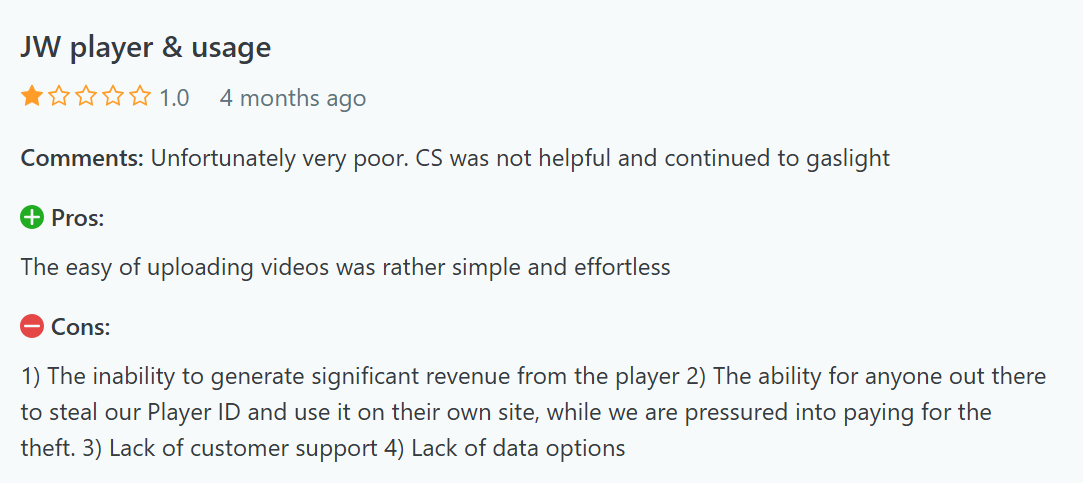Click the word "gaslight" in the comment
Viewport: 1083px width, 483px height.
click(847, 158)
